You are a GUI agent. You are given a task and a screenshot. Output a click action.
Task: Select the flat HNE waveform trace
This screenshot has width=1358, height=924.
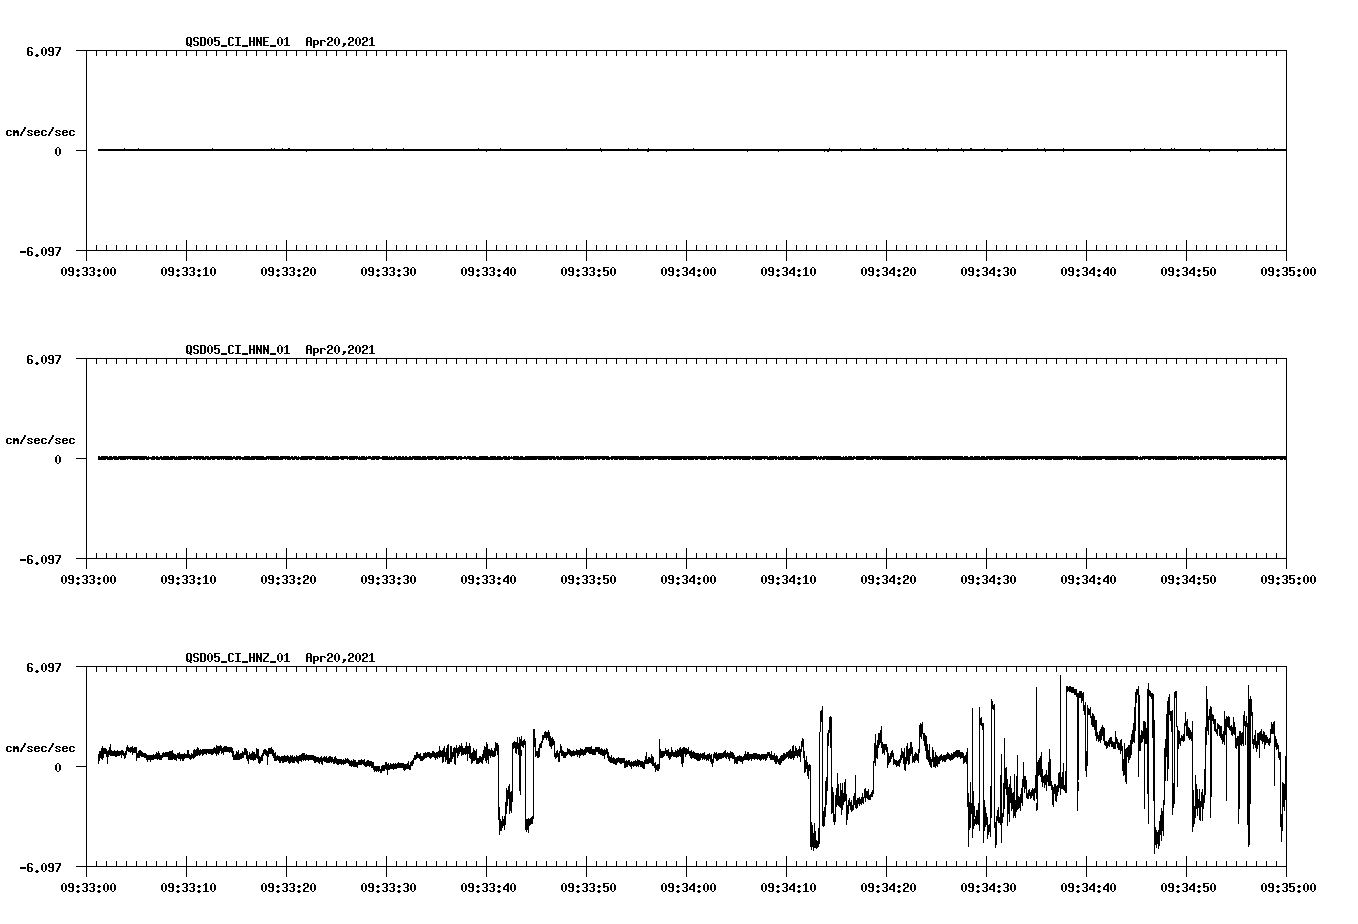pyautogui.click(x=600, y=151)
